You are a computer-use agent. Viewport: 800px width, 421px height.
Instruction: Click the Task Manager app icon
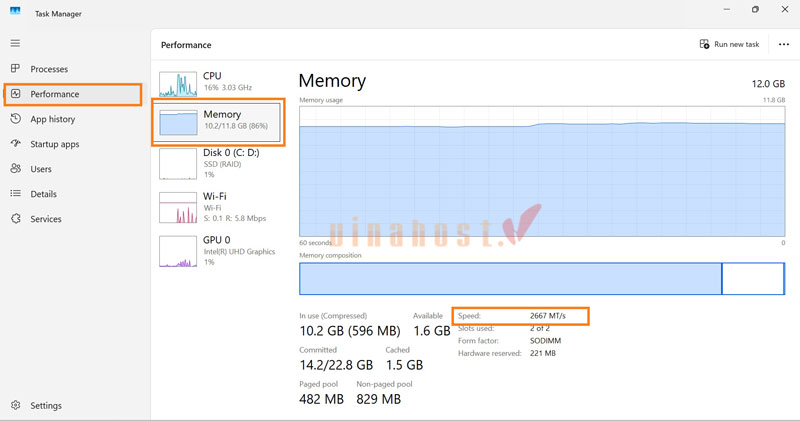tap(15, 11)
